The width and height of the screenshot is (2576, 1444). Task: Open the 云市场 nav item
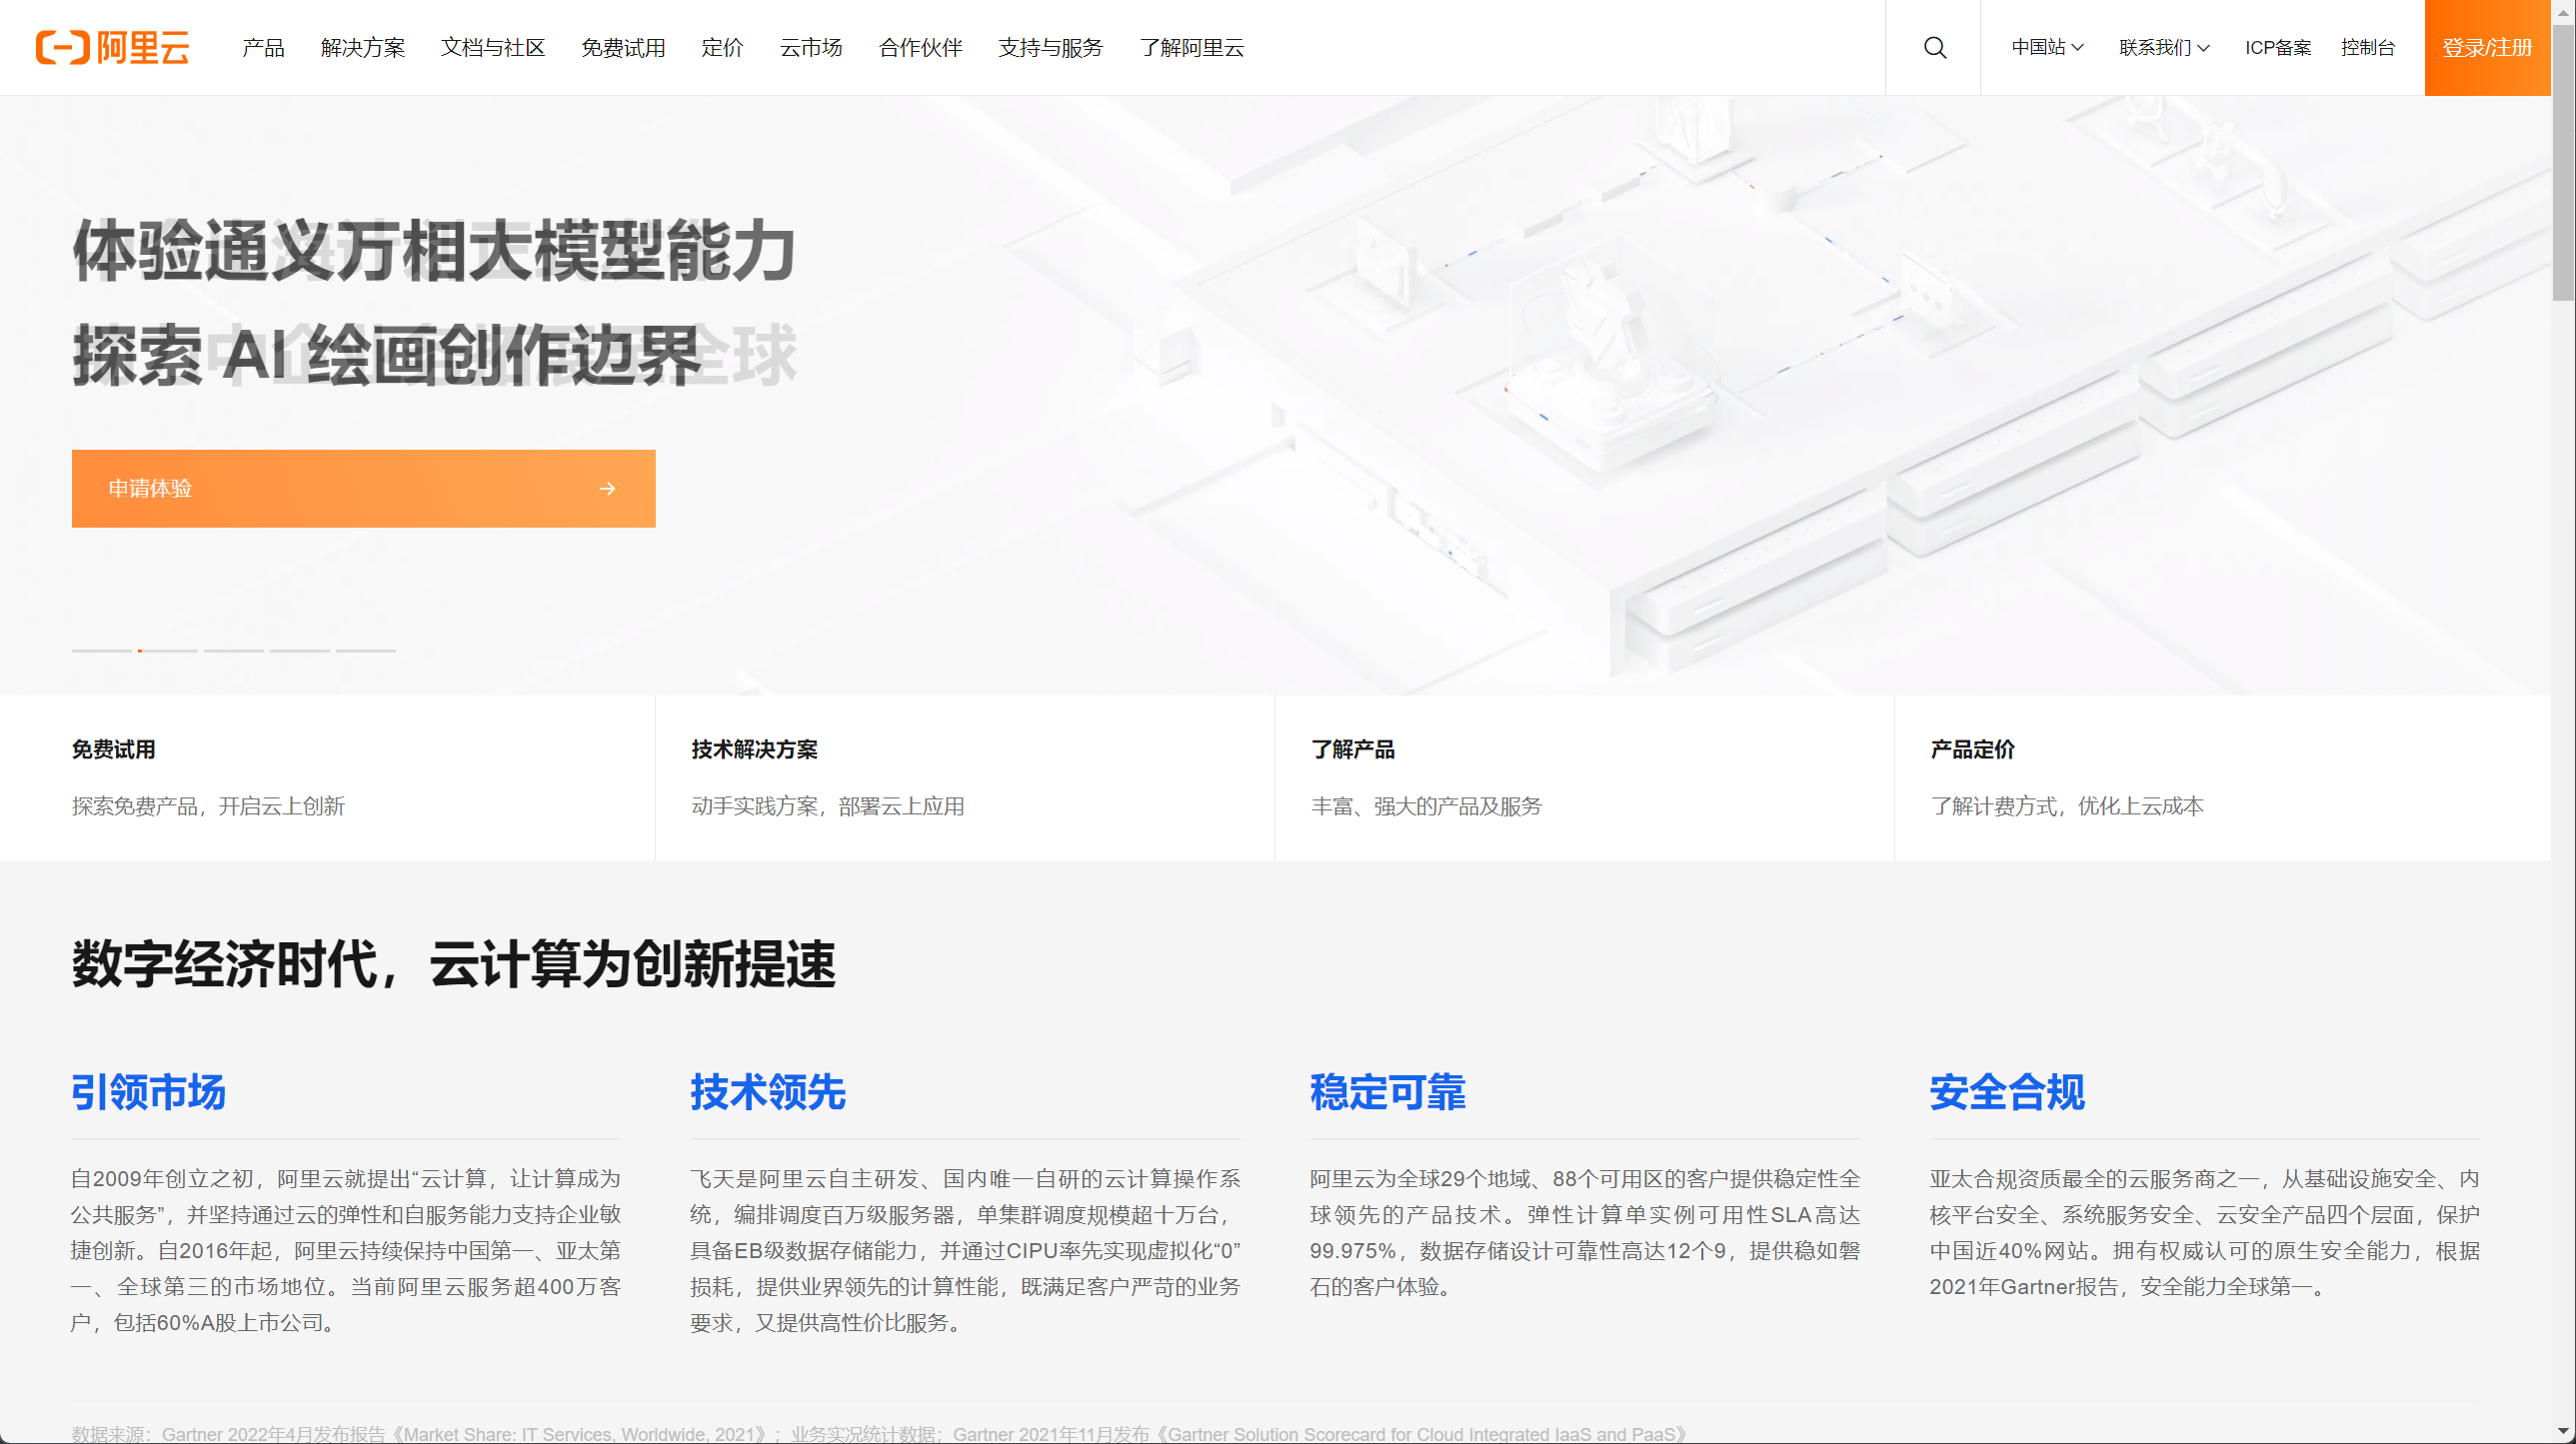click(x=810, y=47)
